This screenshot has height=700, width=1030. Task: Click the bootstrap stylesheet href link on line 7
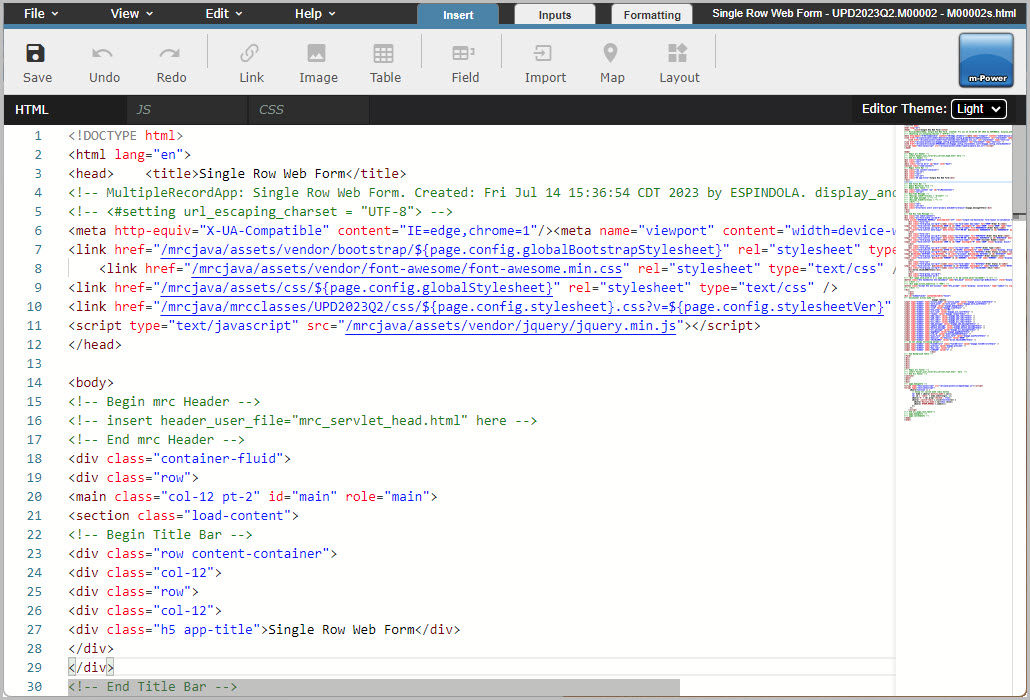pyautogui.click(x=441, y=250)
